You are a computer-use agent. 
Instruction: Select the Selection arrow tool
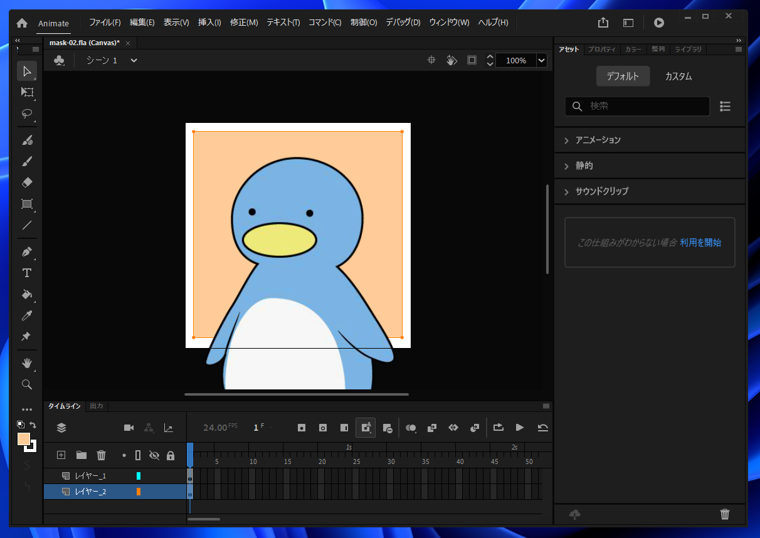27,72
